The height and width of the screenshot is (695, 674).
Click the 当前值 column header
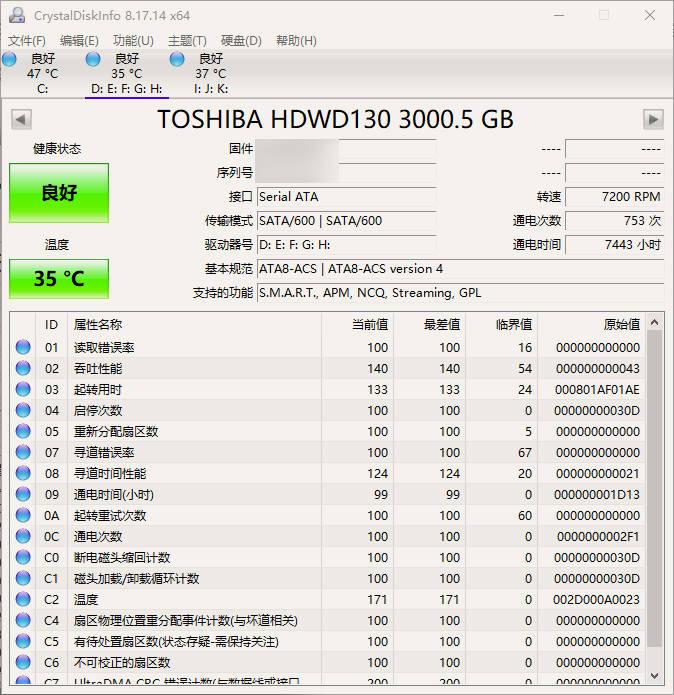click(x=357, y=325)
